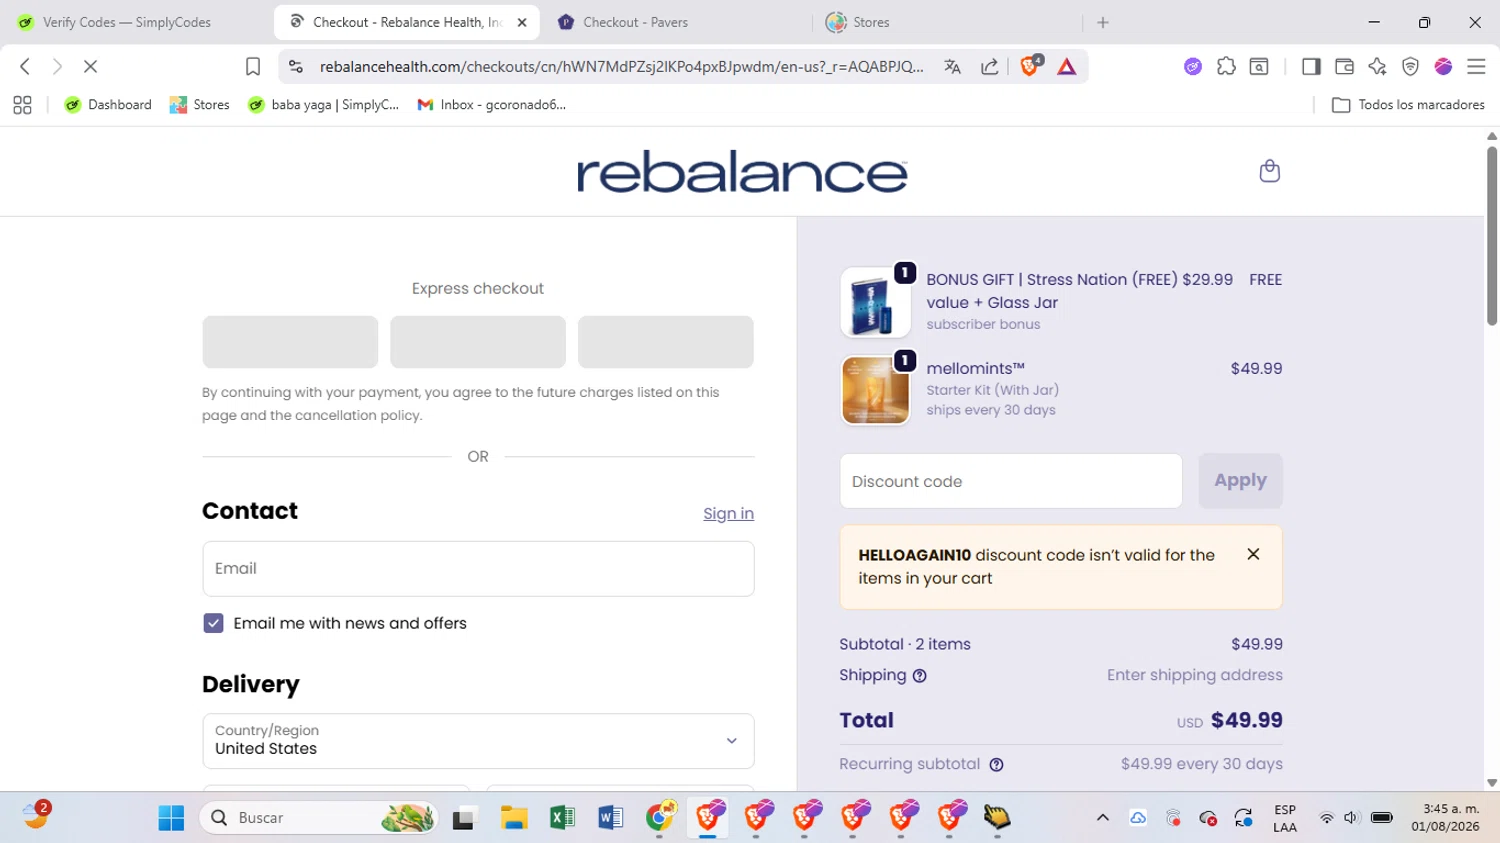The width and height of the screenshot is (1500, 843).
Task: Open File Explorer from the taskbar
Action: tap(514, 818)
